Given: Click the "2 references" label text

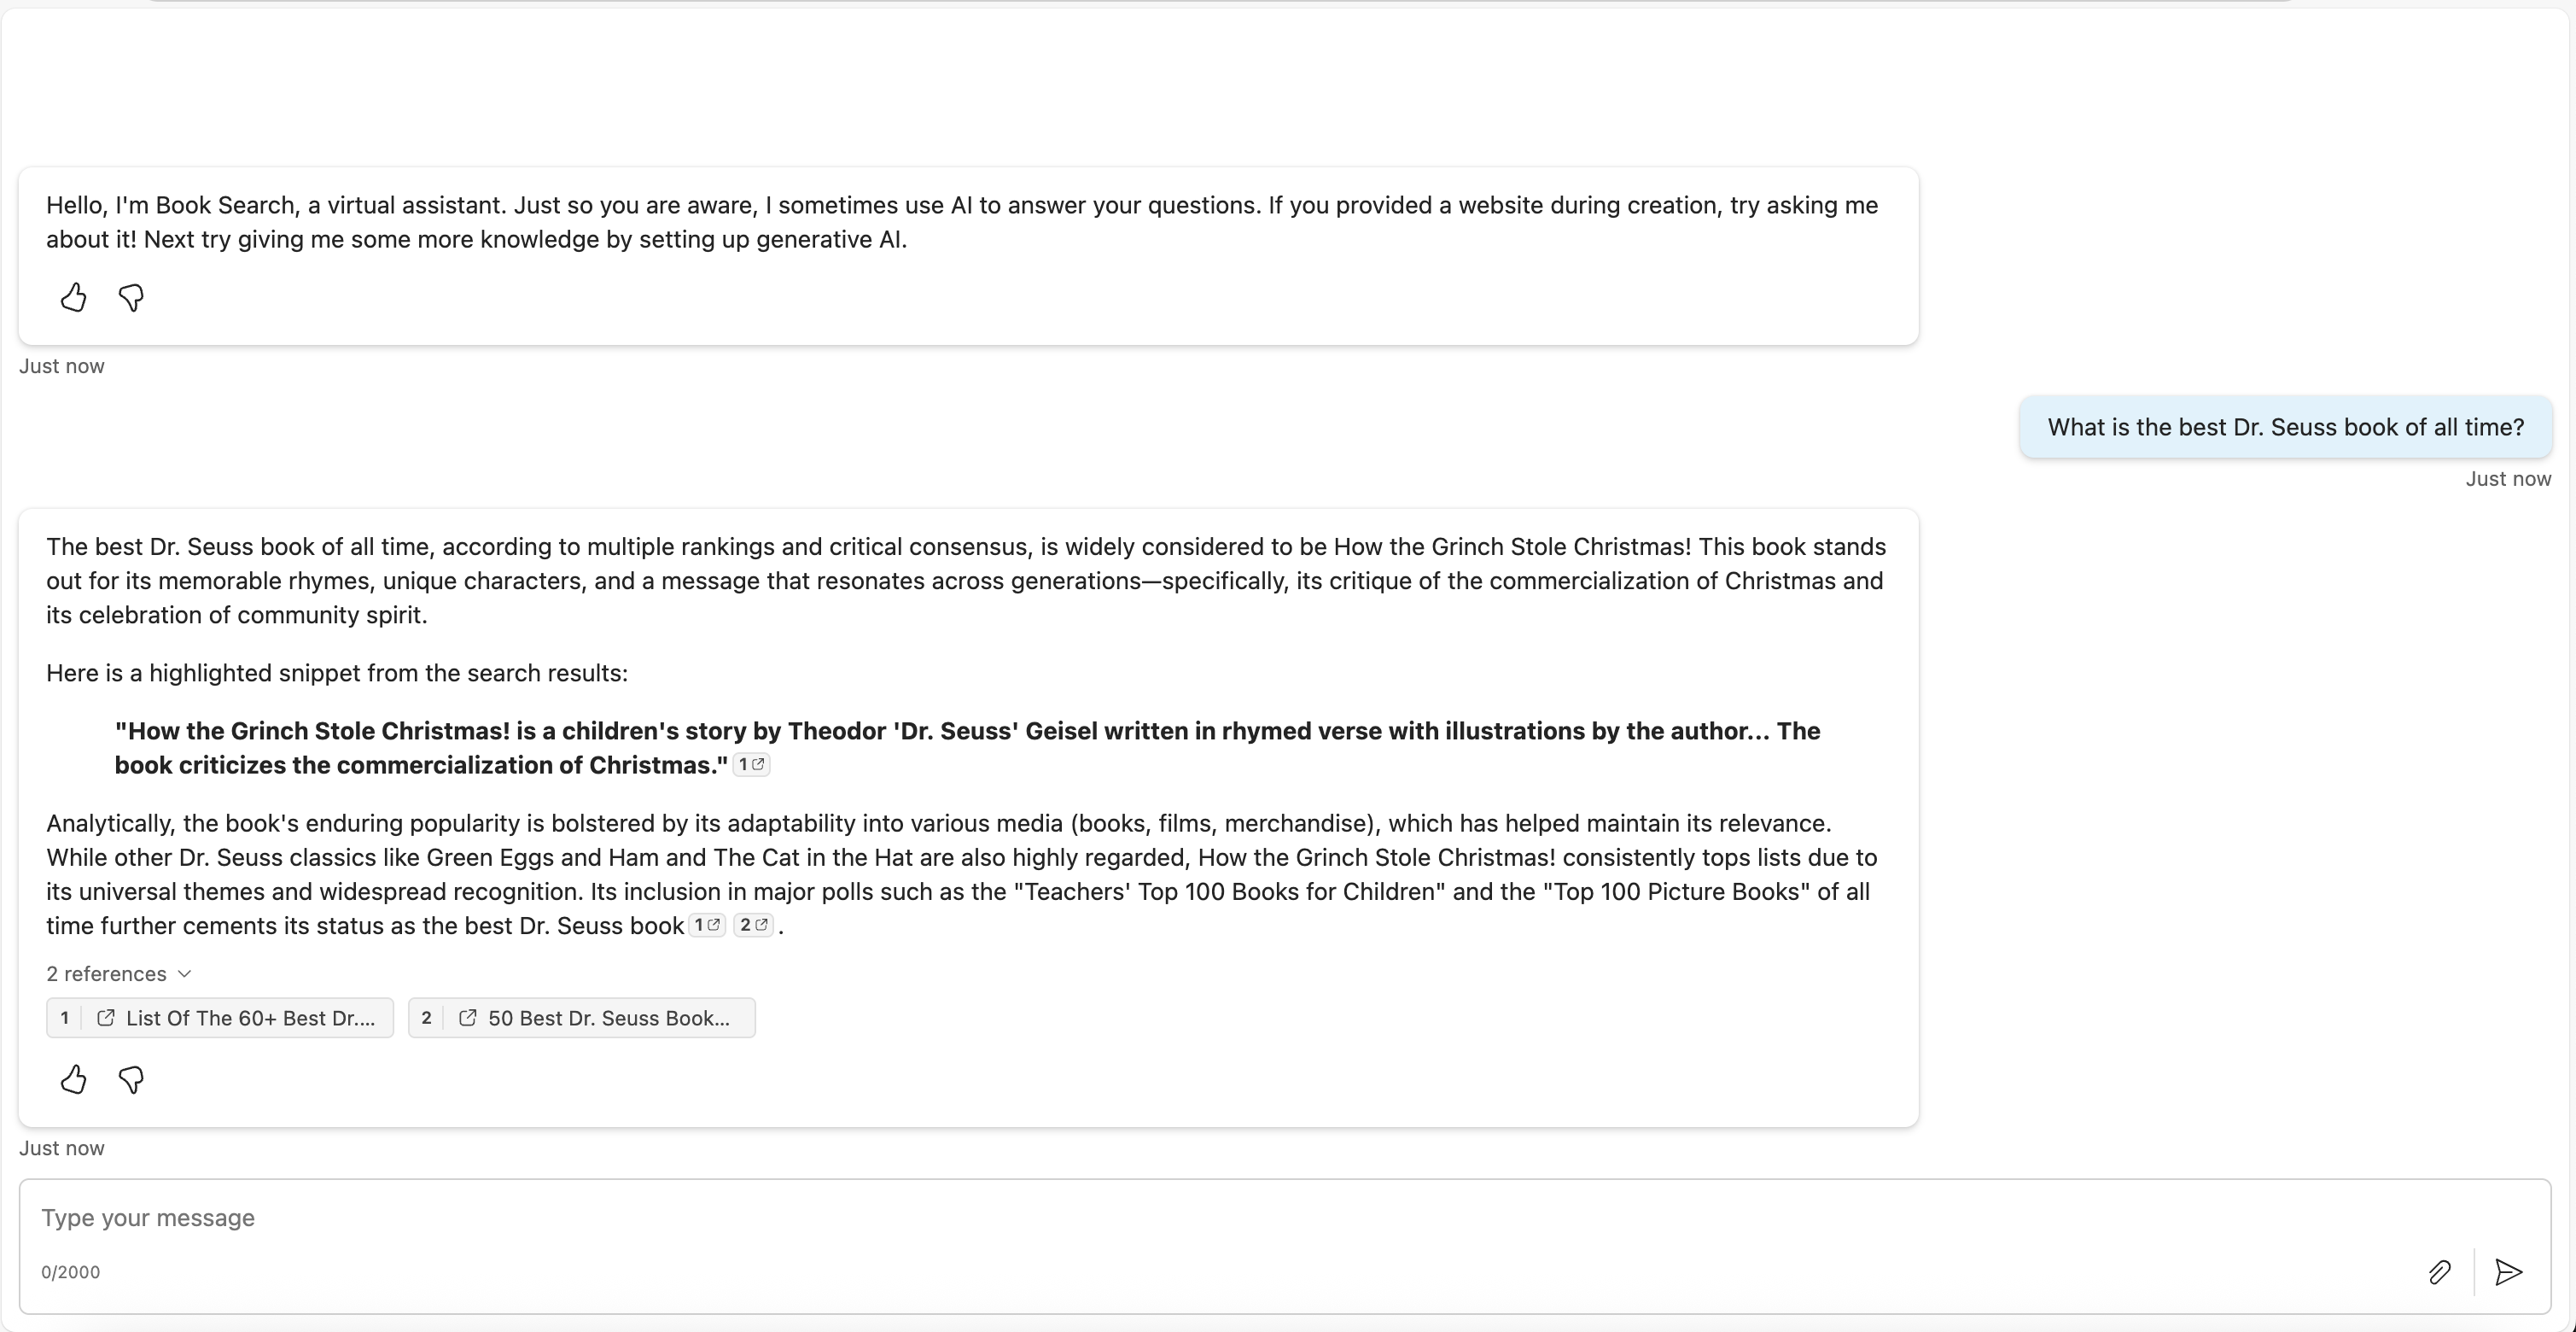Looking at the screenshot, I should tap(106, 974).
